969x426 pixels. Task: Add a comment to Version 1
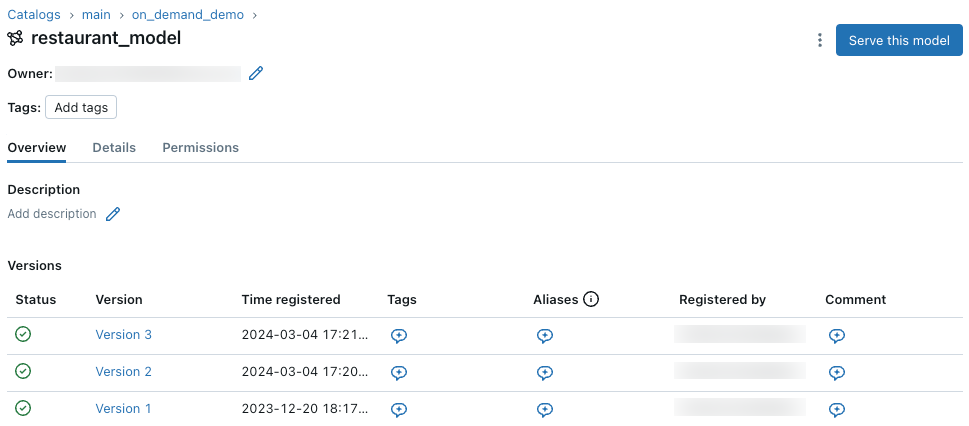pos(837,409)
